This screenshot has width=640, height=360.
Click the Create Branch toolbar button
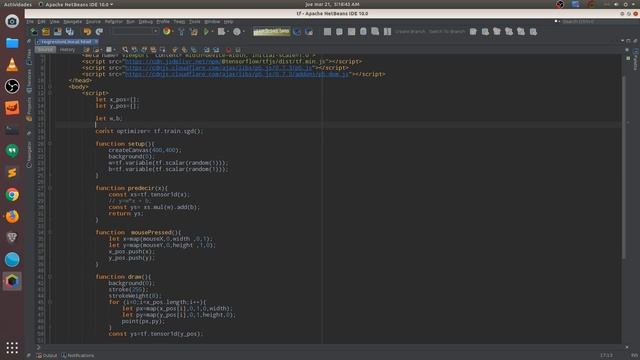(410, 31)
